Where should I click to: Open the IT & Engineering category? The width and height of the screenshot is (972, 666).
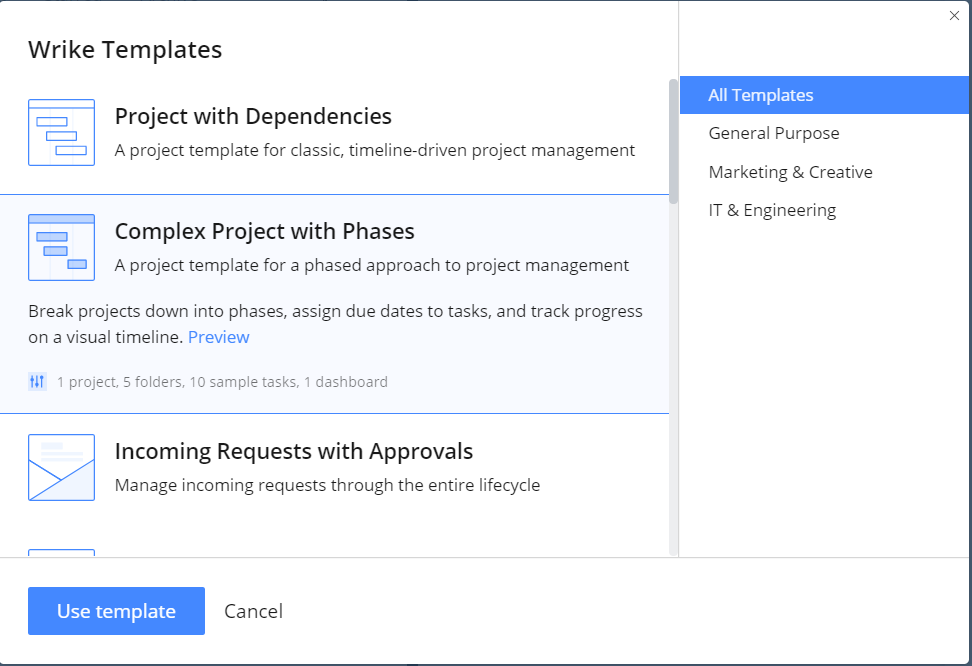pyautogui.click(x=772, y=210)
